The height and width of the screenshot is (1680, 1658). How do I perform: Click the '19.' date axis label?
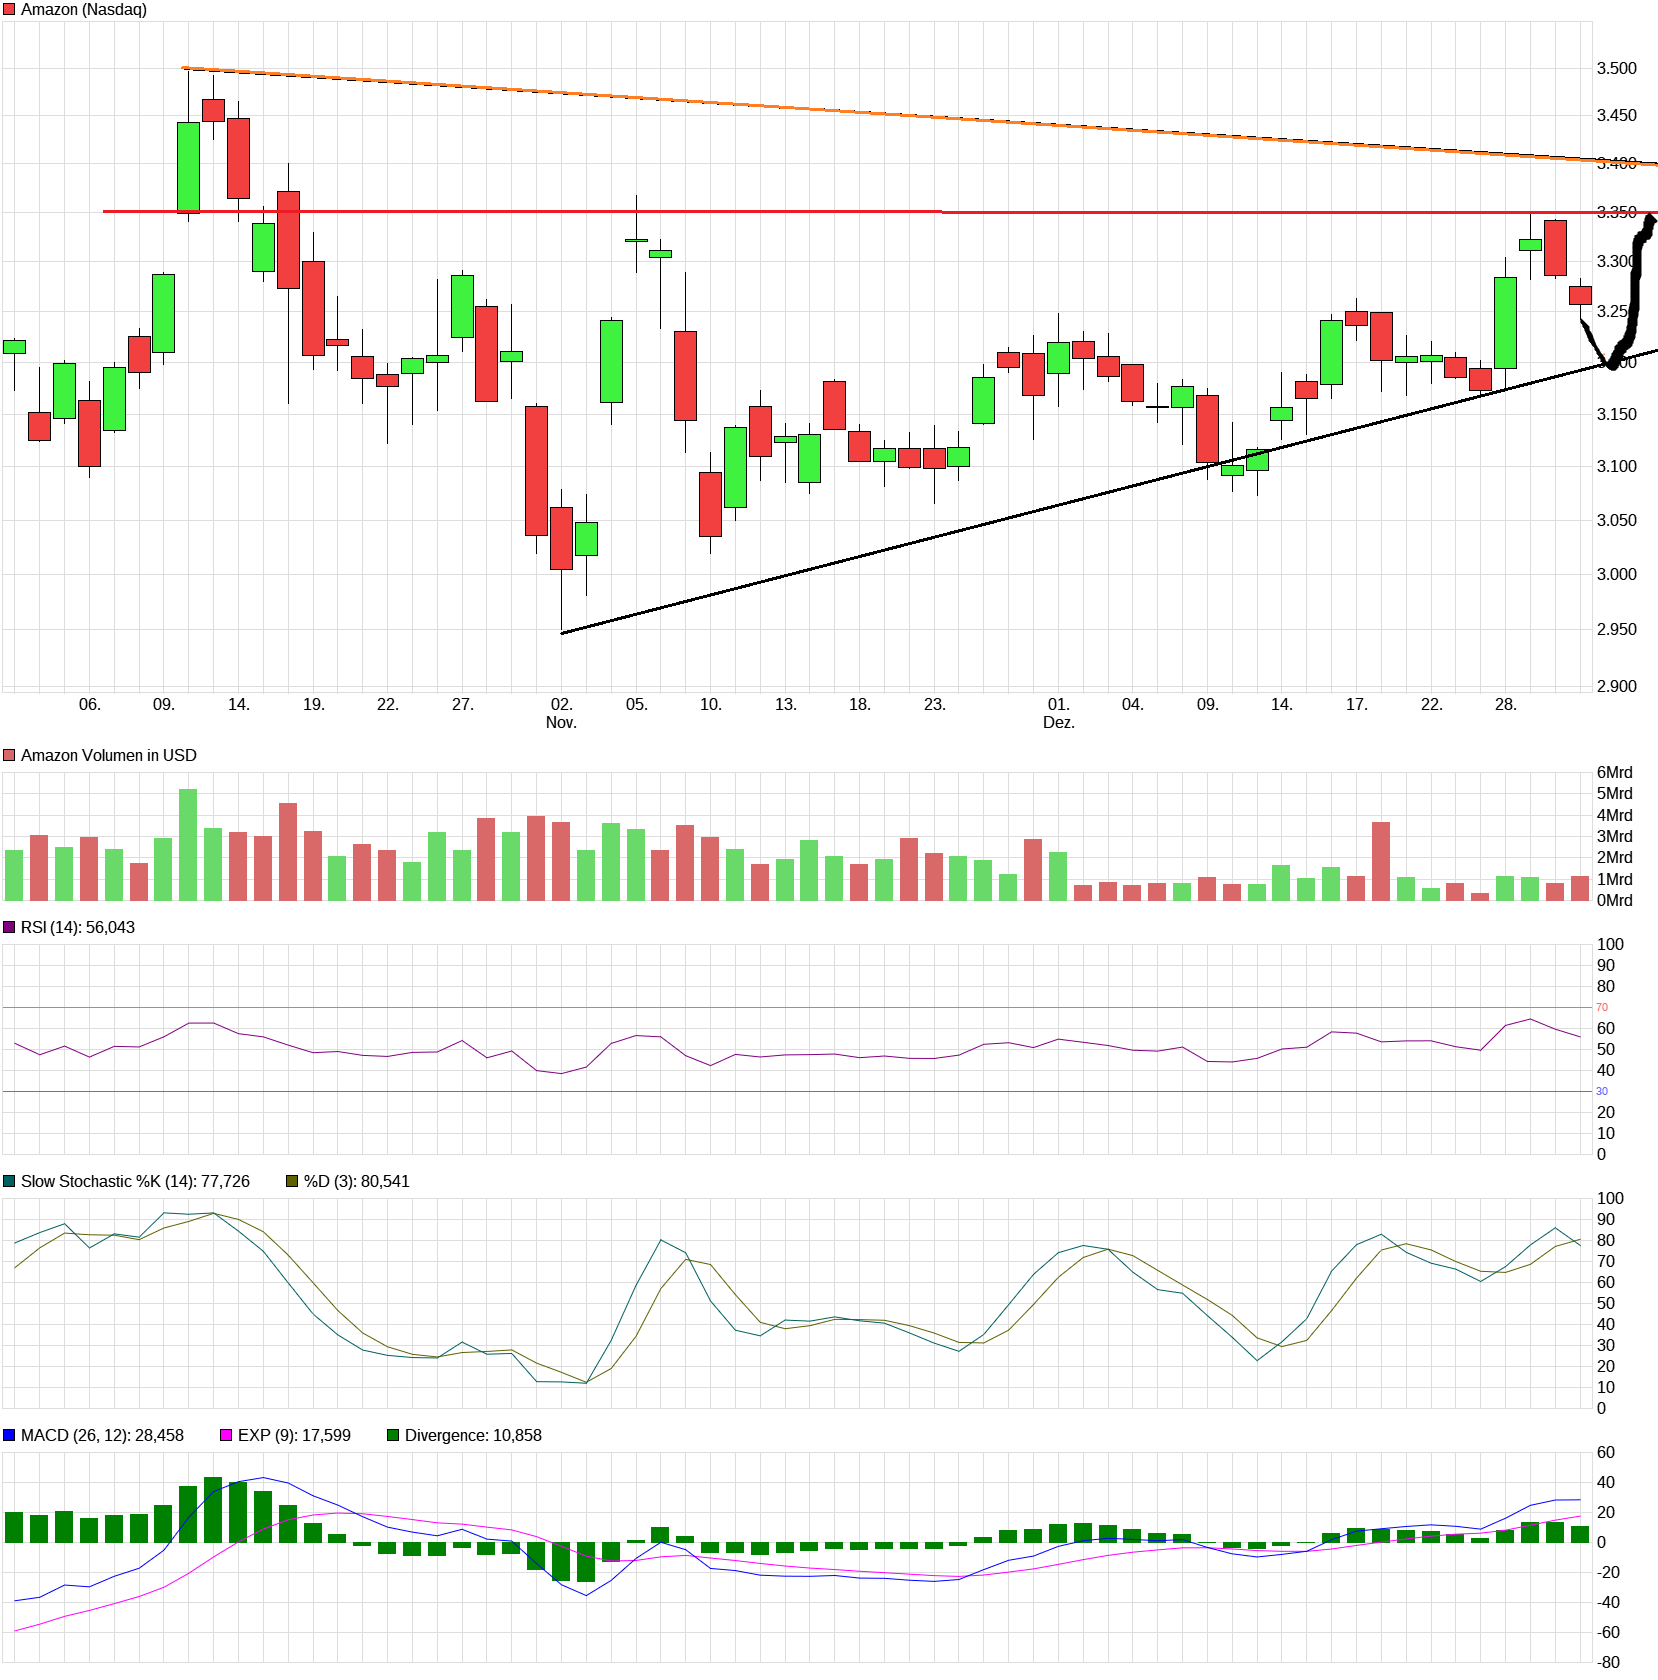click(x=314, y=704)
